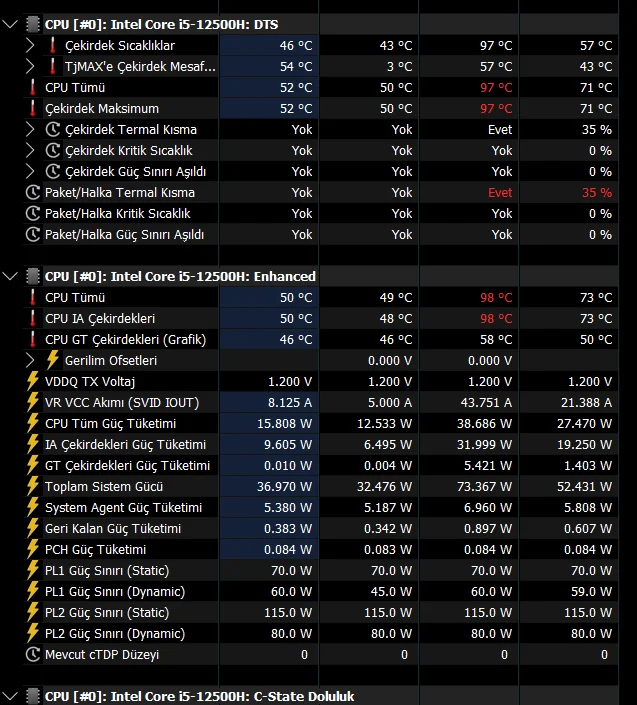Click the red Evet value of Paket/Halka Termal Kısma
The image size is (637, 705).
click(500, 193)
